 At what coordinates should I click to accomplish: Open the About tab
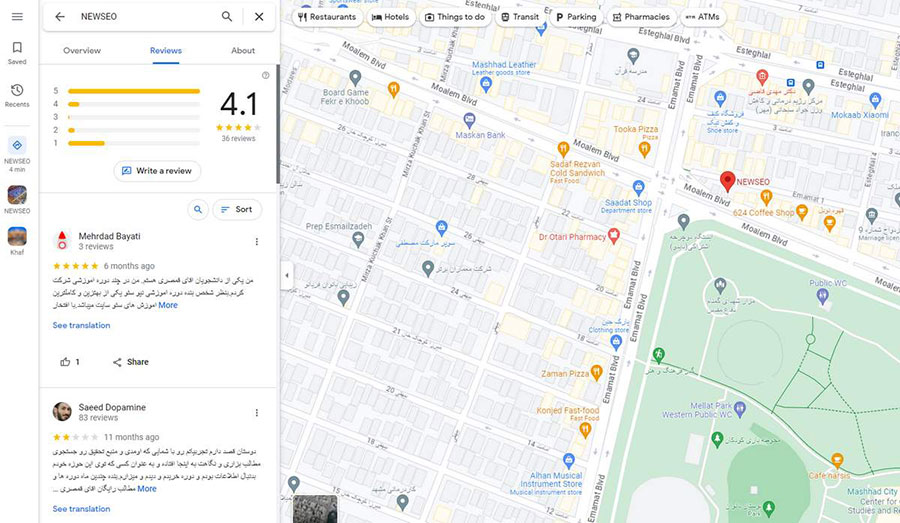(x=243, y=51)
